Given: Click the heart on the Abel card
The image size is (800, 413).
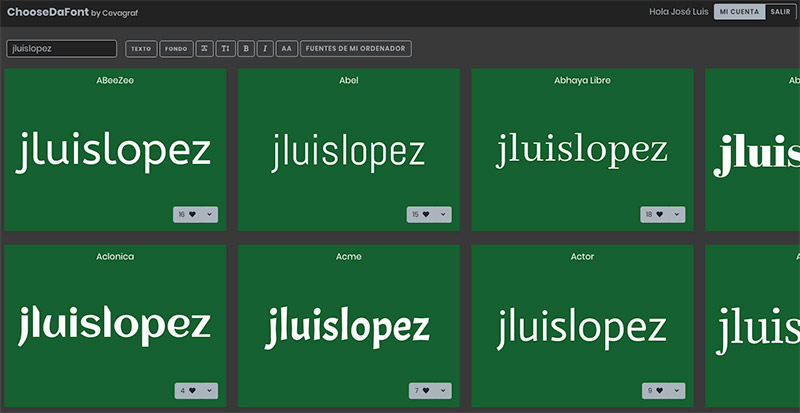Looking at the screenshot, I should click(x=425, y=215).
